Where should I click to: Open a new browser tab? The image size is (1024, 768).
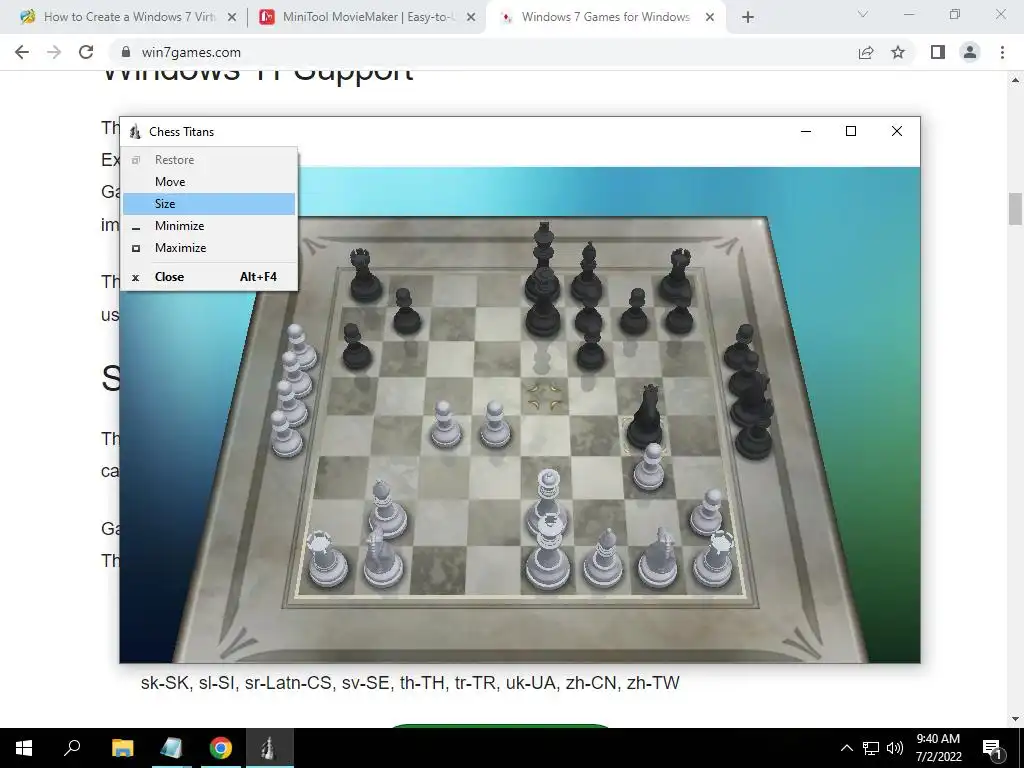point(748,18)
